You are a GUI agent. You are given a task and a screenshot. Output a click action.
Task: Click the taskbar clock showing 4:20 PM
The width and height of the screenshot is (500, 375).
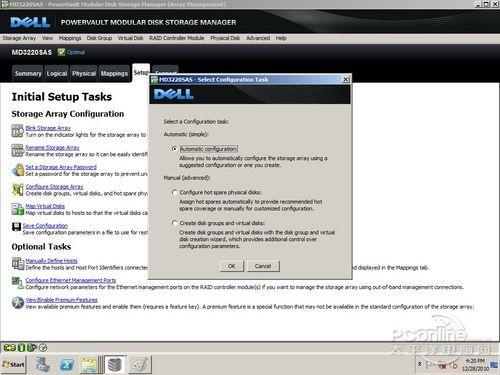point(475,365)
